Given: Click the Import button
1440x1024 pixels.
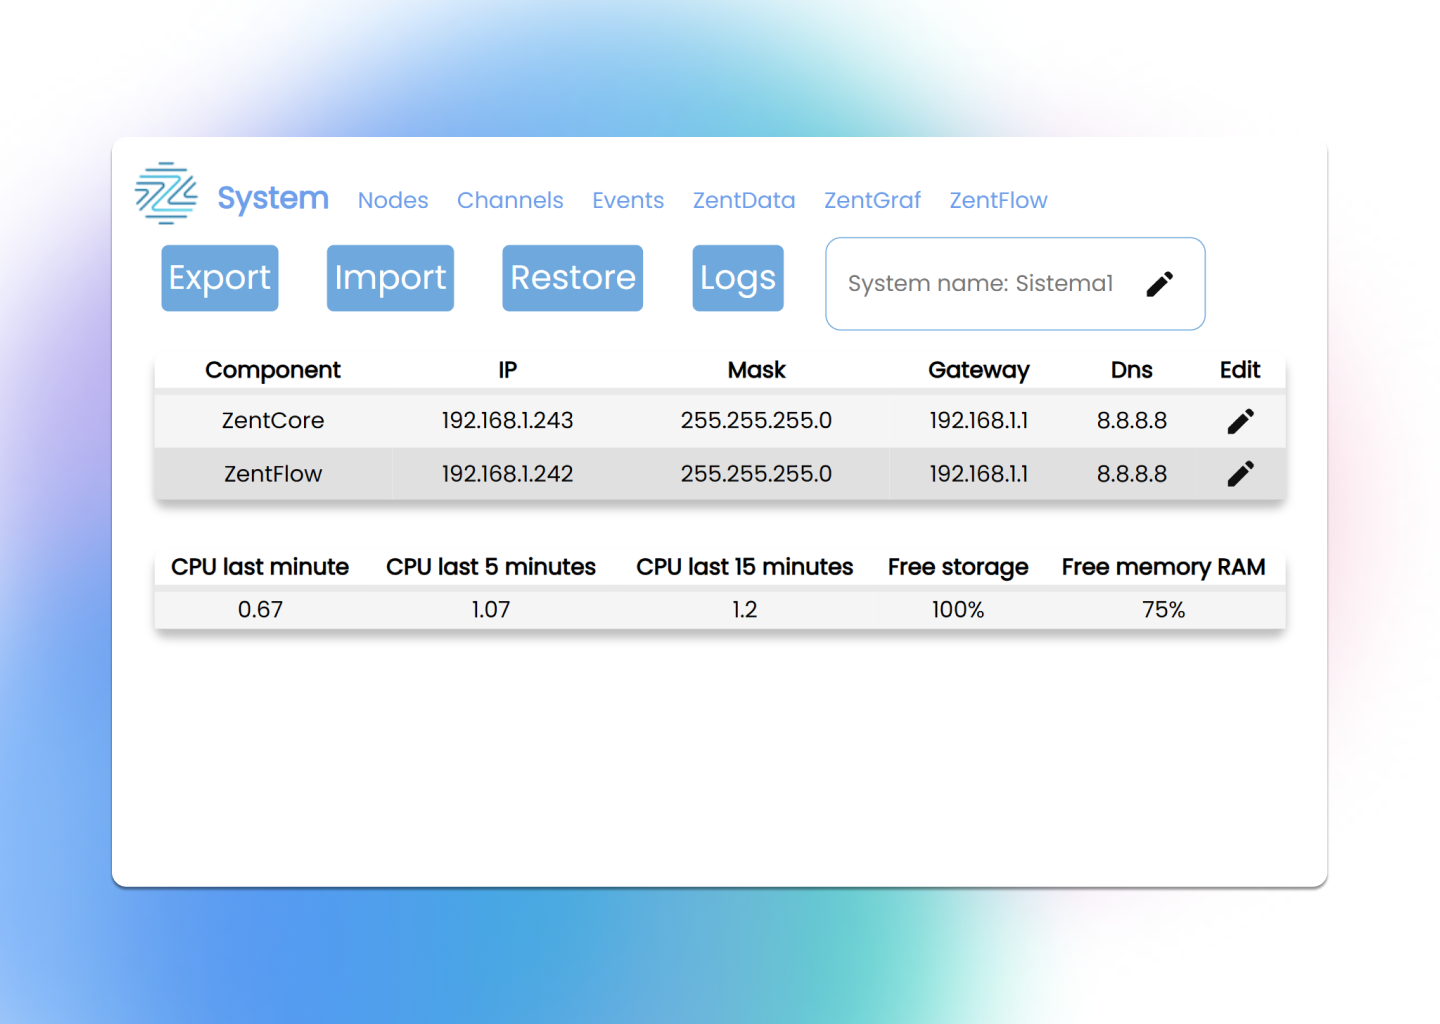Looking at the screenshot, I should coord(390,278).
